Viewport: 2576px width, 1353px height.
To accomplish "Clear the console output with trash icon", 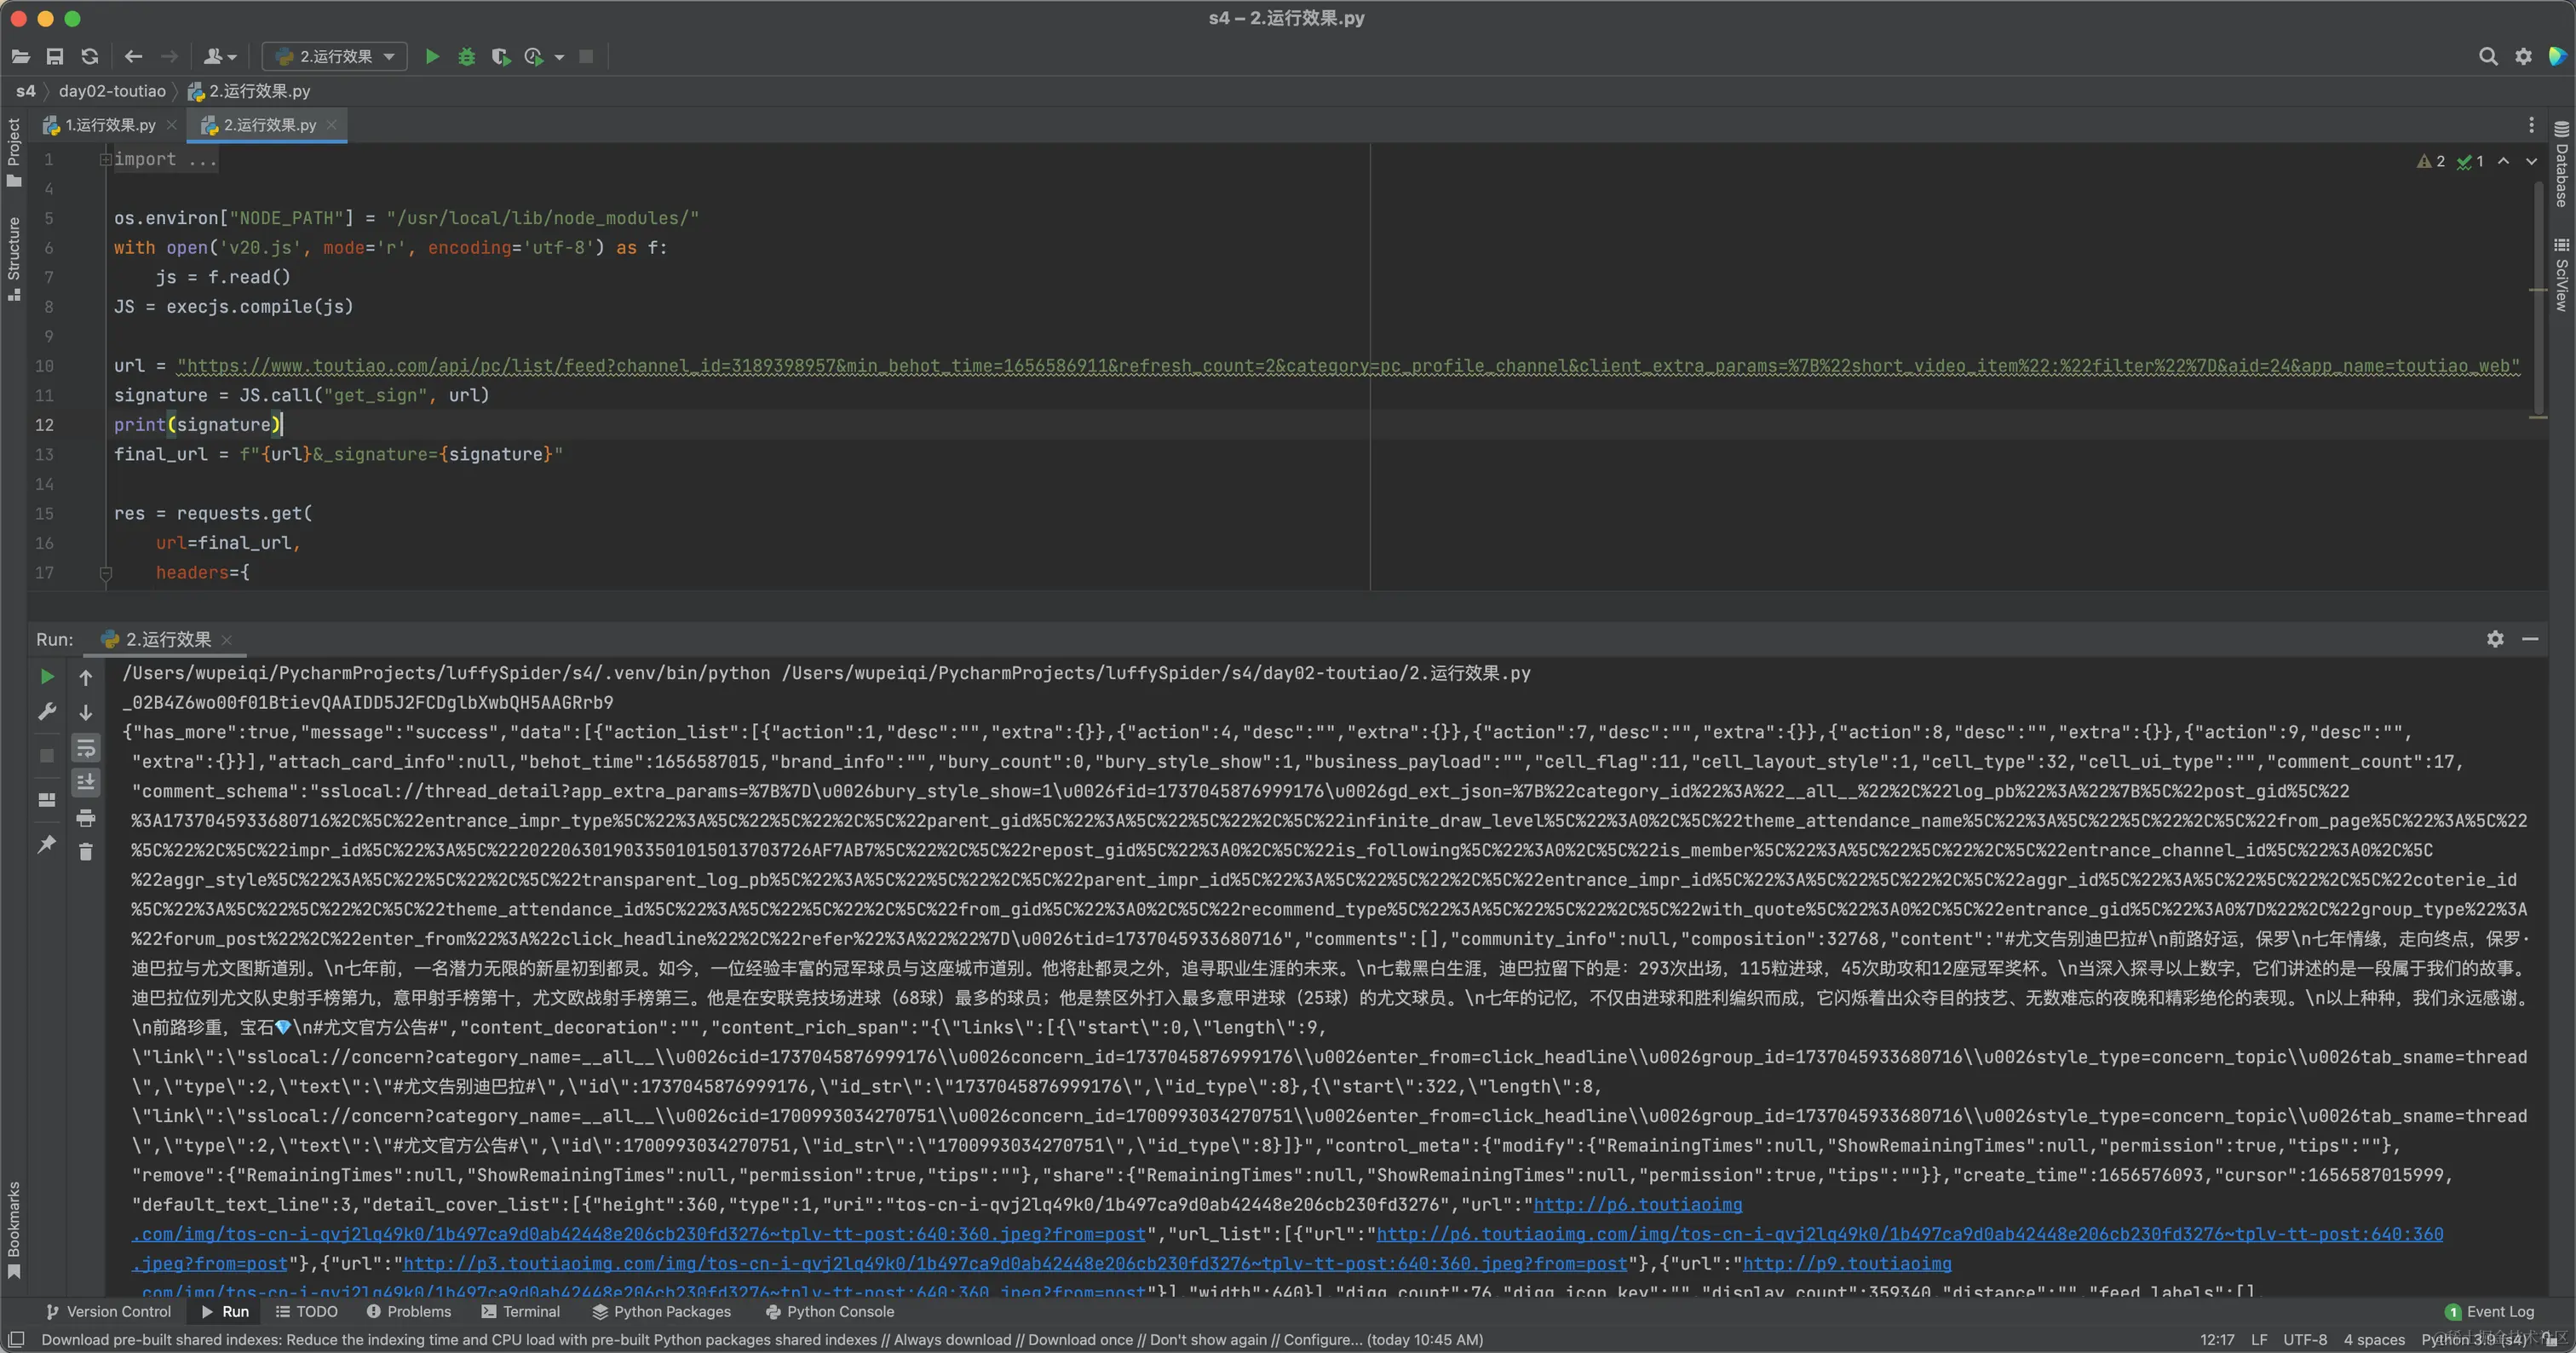I will (x=86, y=852).
